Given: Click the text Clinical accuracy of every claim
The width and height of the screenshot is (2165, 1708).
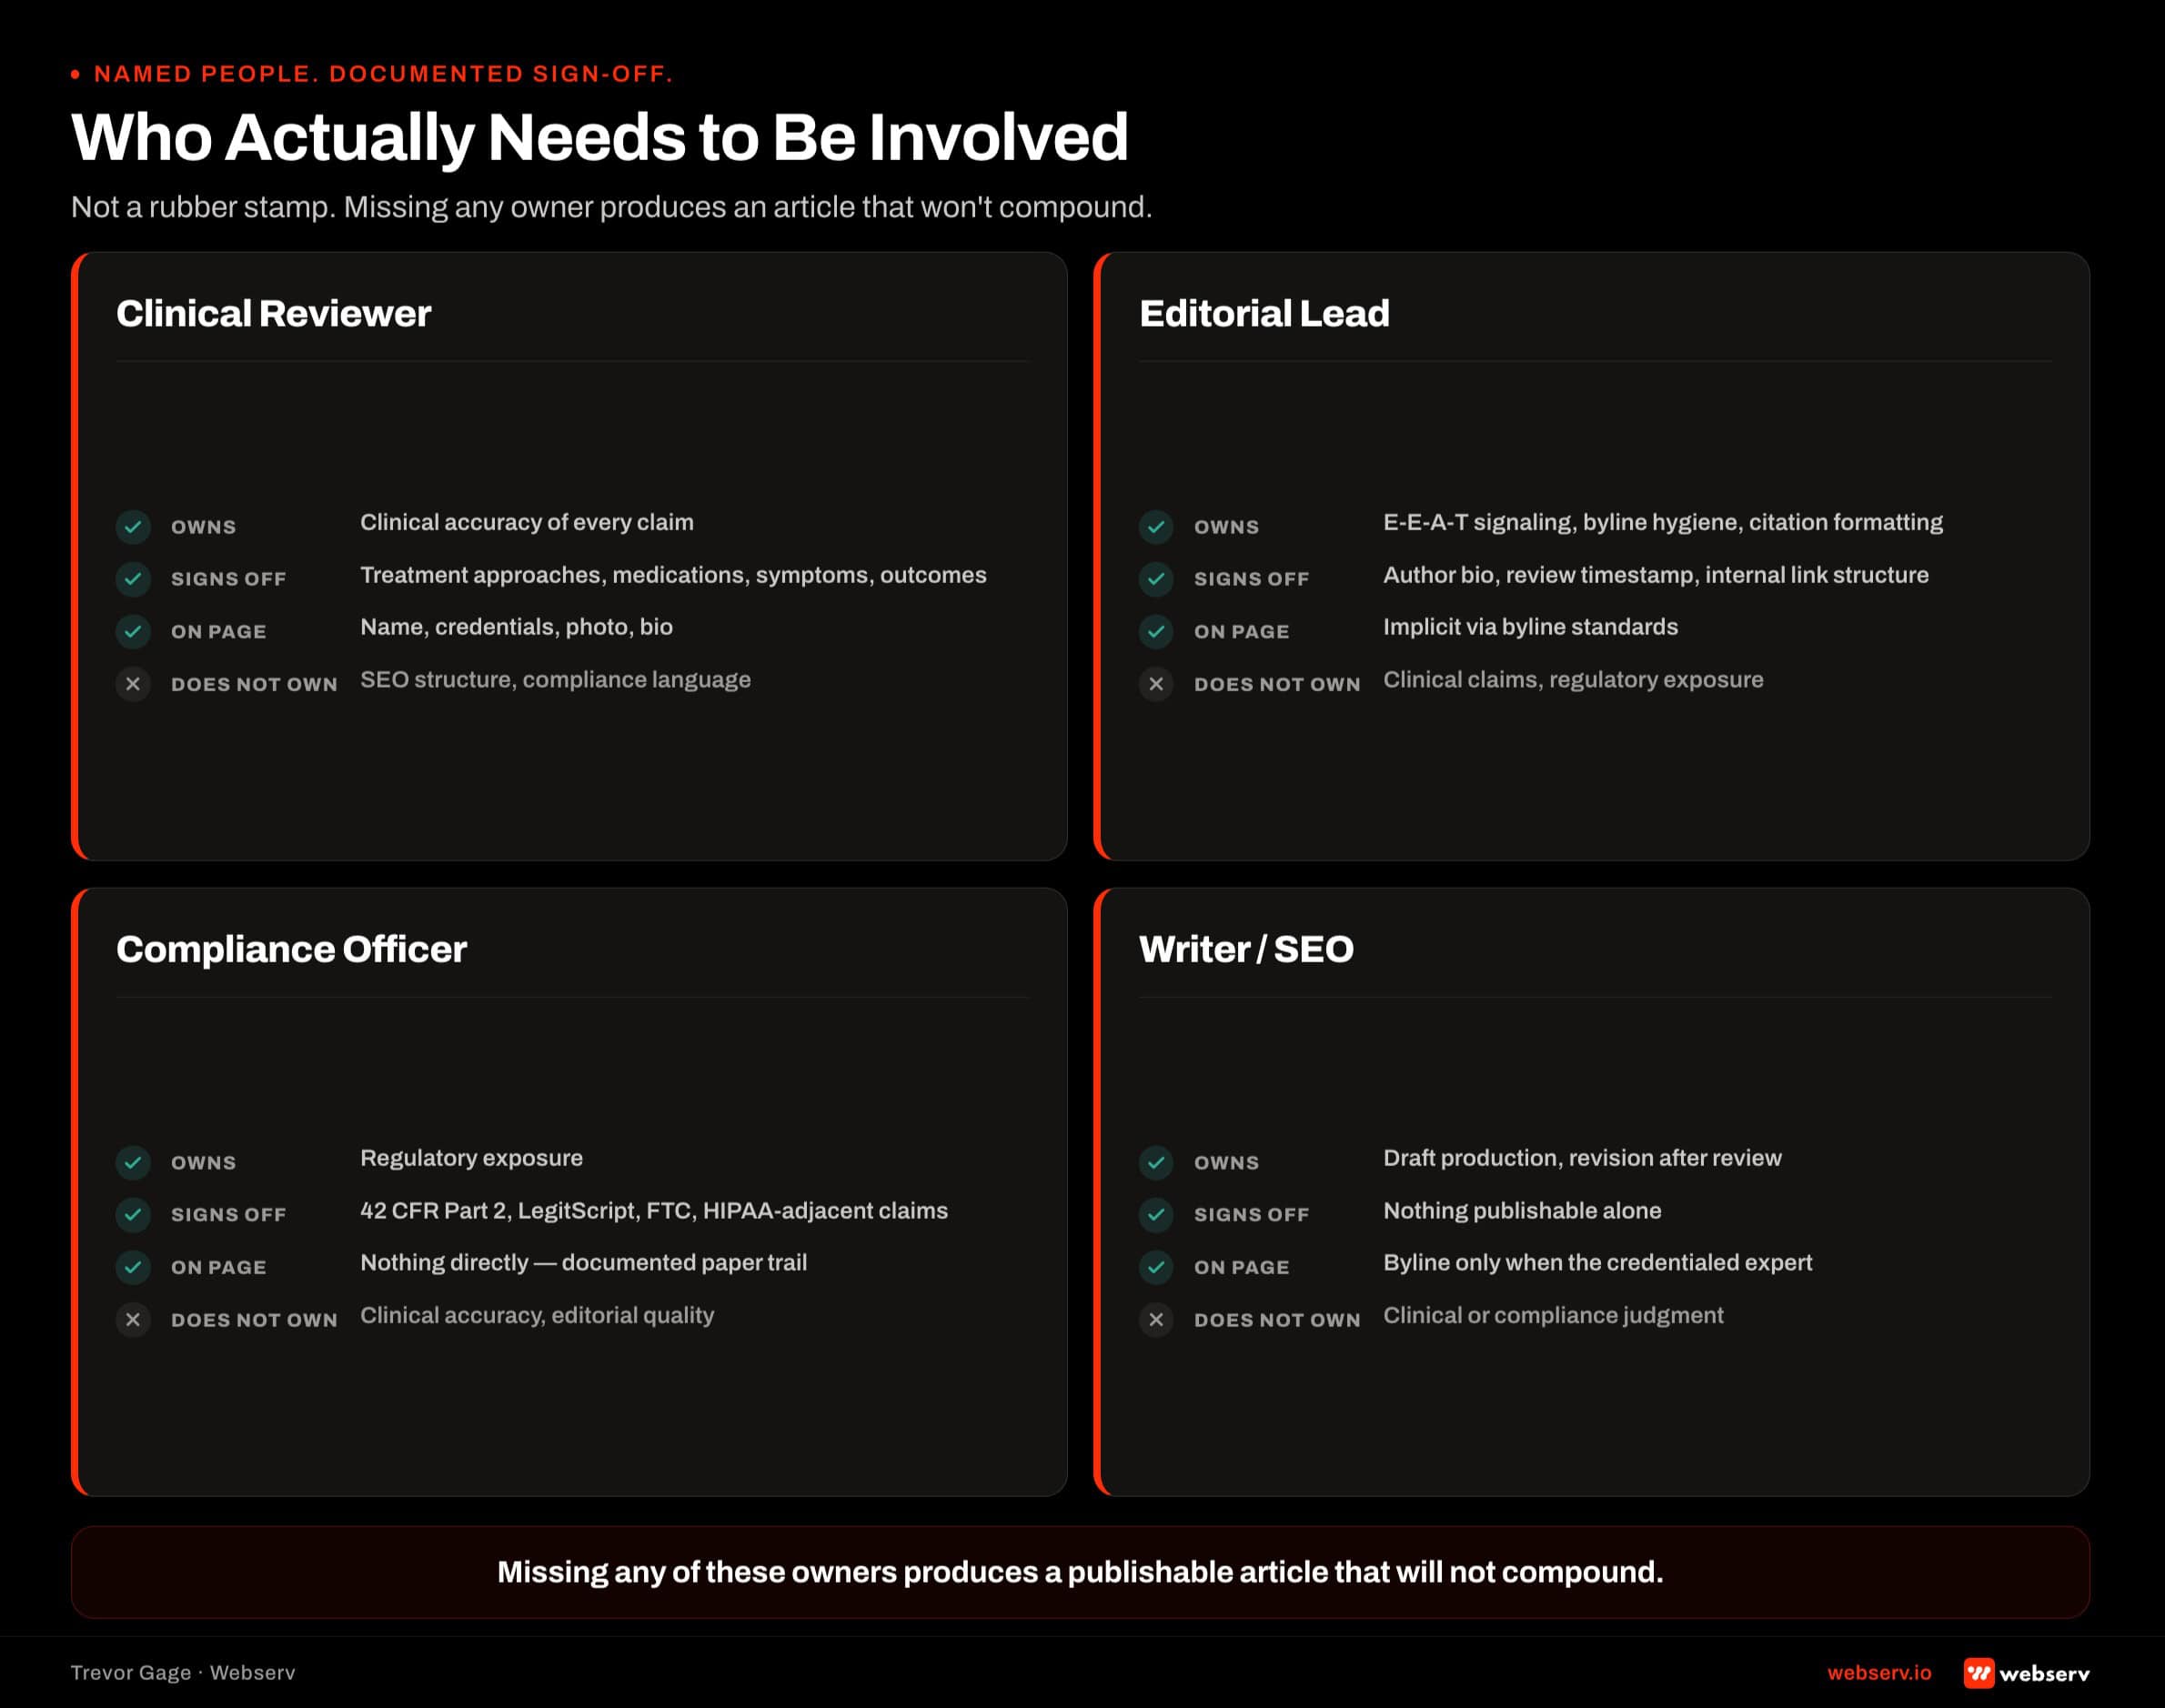Looking at the screenshot, I should [527, 522].
